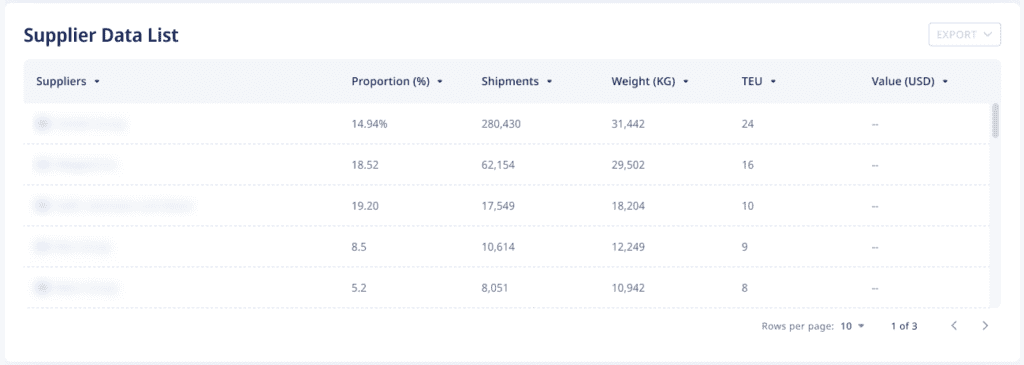Click the Suppliers column header label
The width and height of the screenshot is (1024, 365).
(x=61, y=82)
